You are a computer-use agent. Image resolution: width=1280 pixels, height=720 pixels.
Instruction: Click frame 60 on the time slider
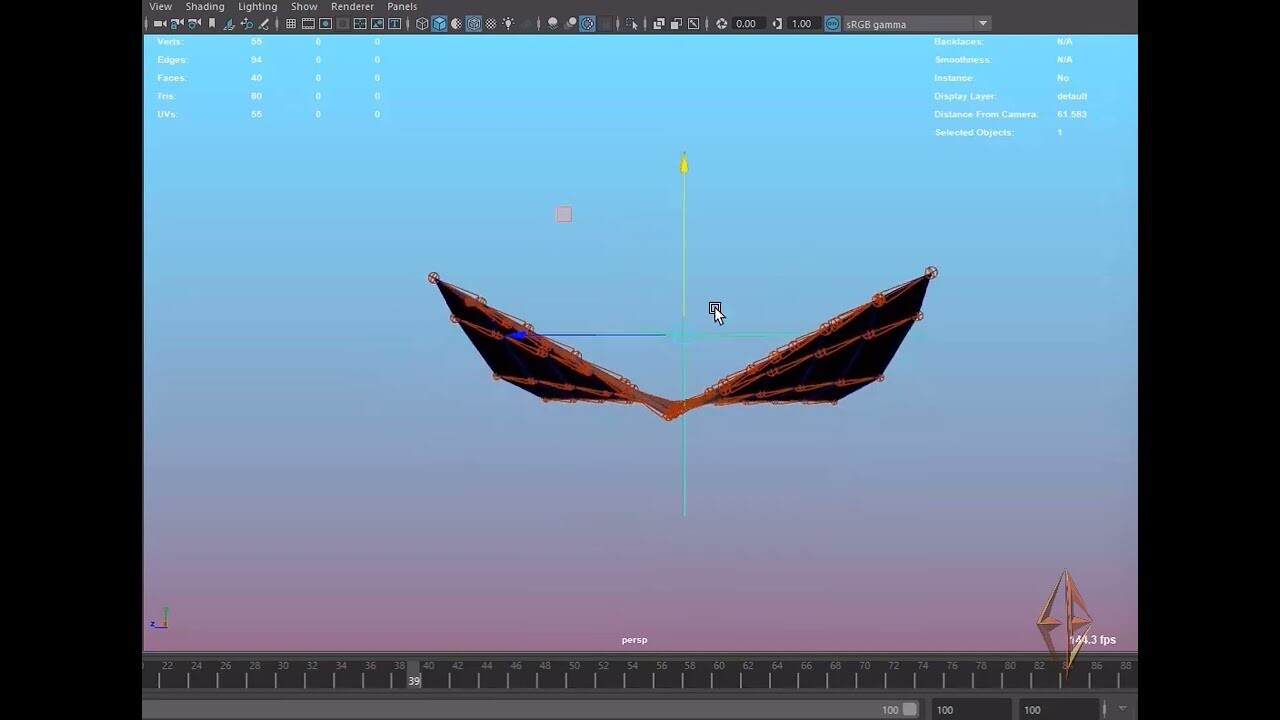tap(718, 676)
